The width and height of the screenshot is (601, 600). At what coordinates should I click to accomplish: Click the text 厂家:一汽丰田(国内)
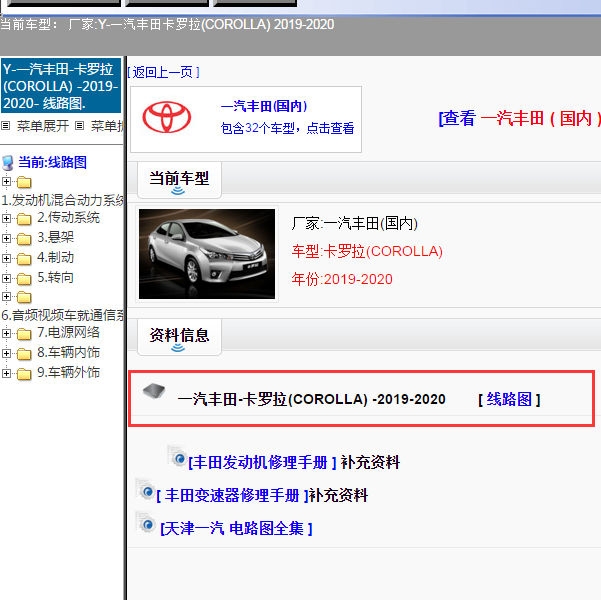(354, 224)
